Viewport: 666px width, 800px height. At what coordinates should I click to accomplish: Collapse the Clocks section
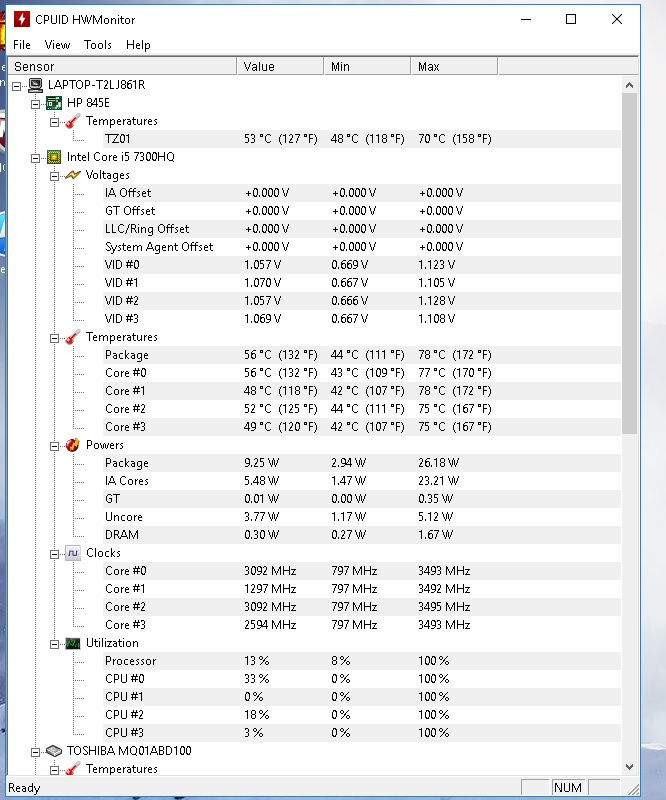tap(54, 555)
